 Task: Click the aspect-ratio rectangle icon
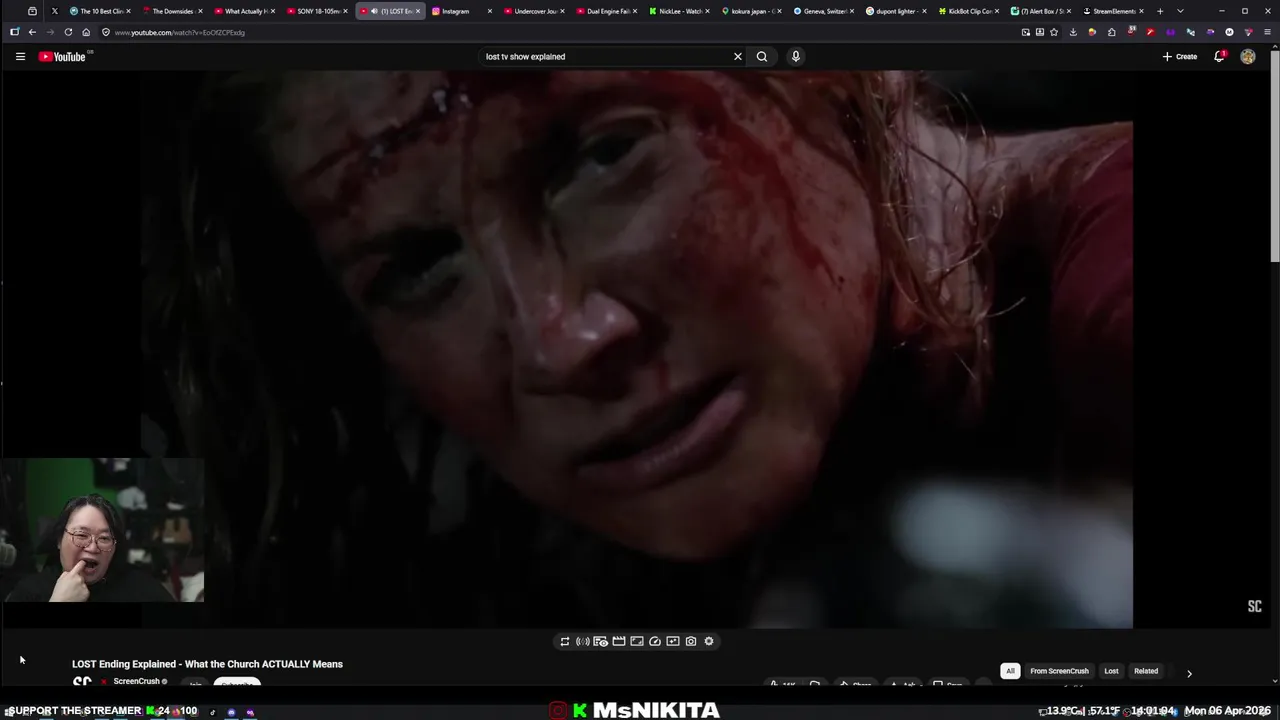(637, 642)
